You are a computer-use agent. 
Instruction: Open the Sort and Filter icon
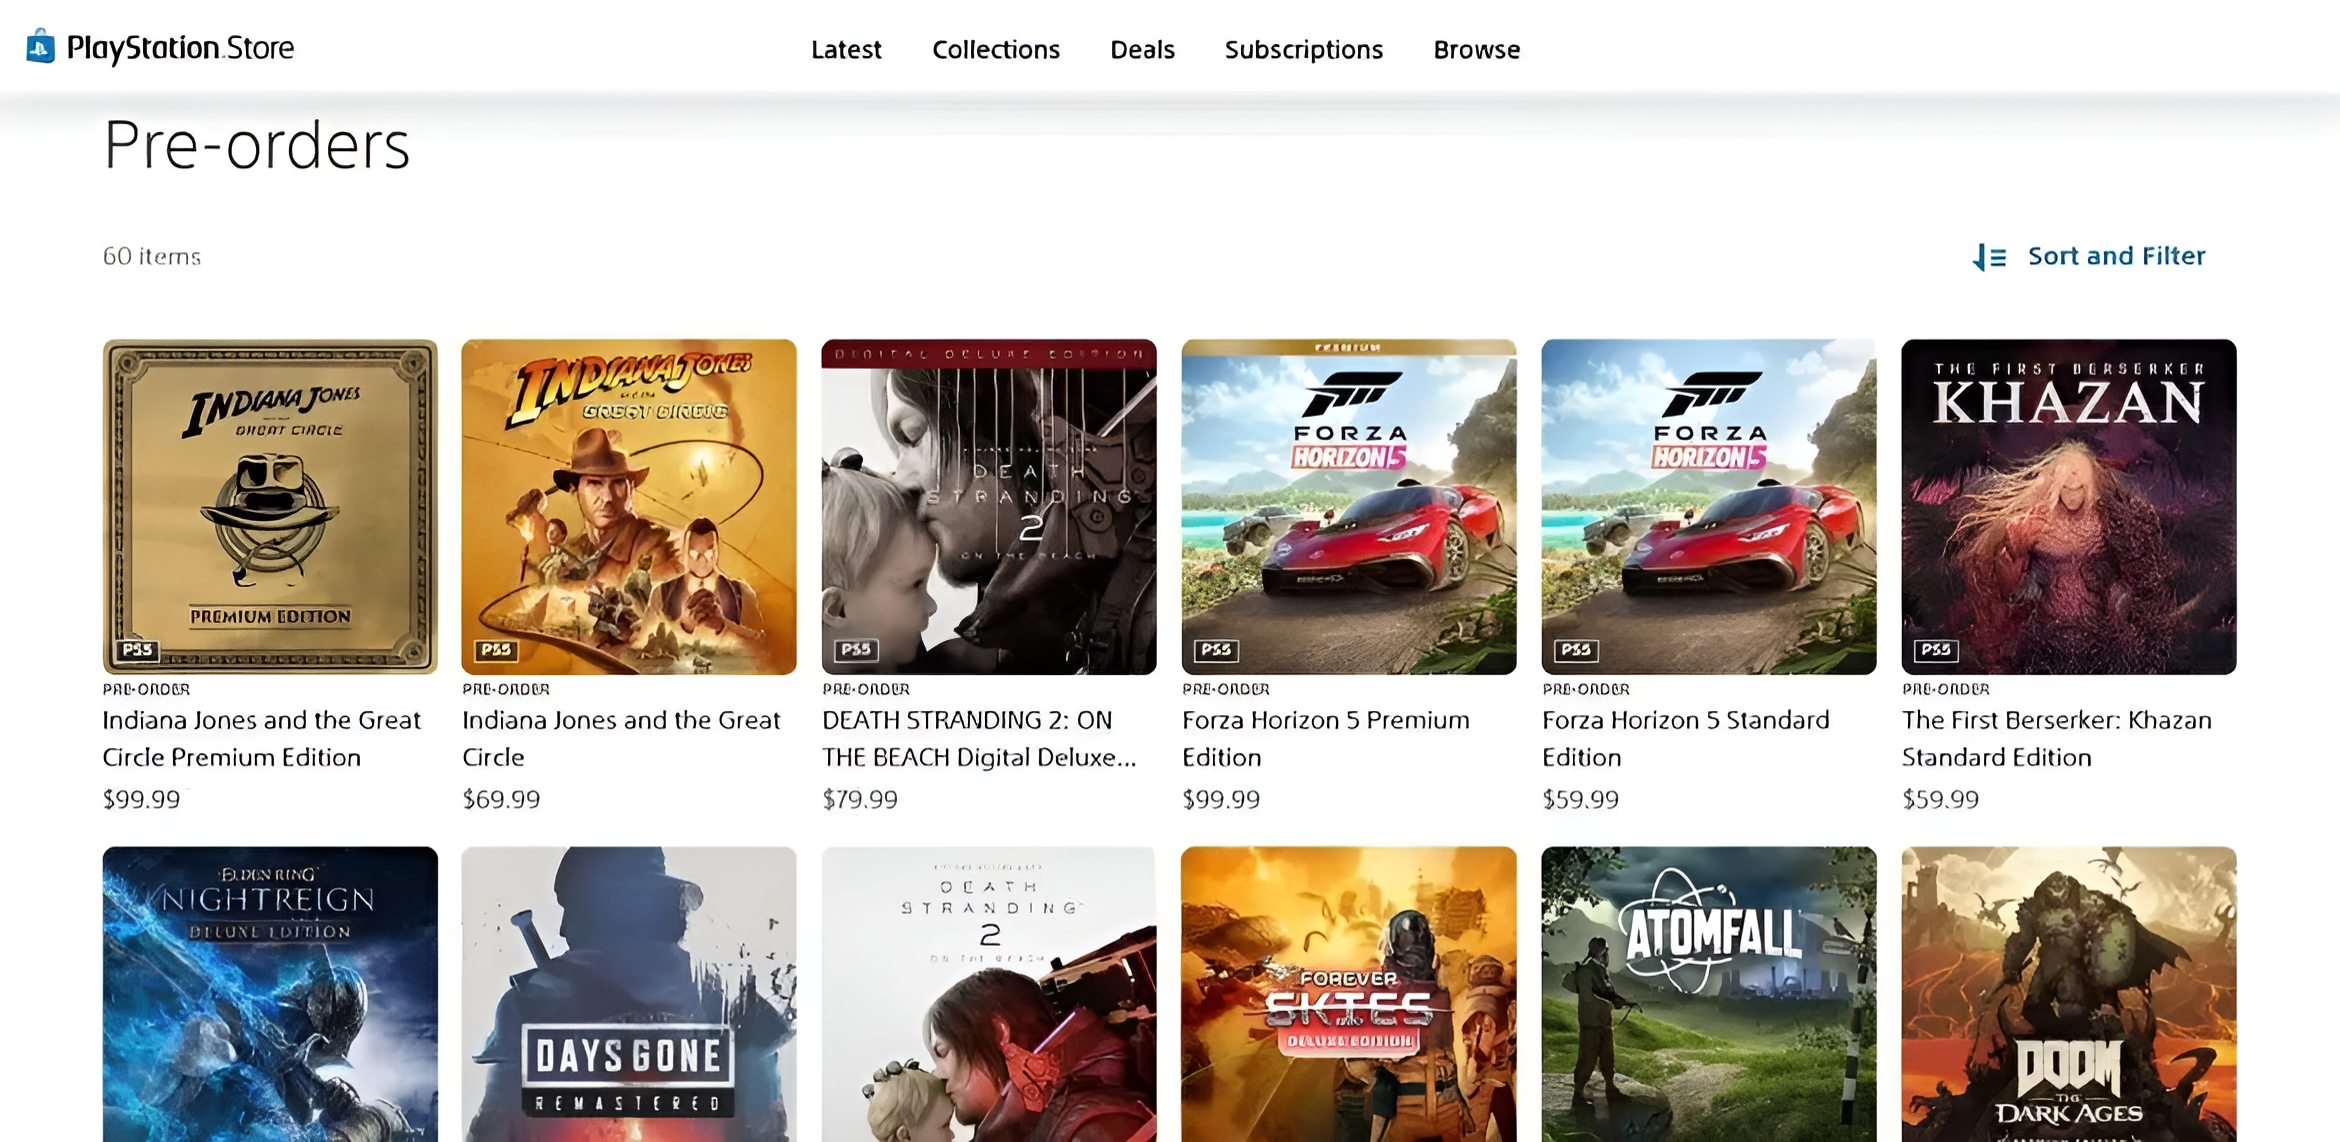point(1990,257)
